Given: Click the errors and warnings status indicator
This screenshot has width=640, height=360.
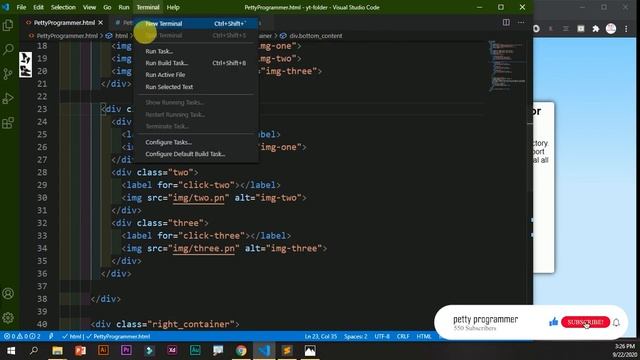Looking at the screenshot, I should (x=22, y=336).
